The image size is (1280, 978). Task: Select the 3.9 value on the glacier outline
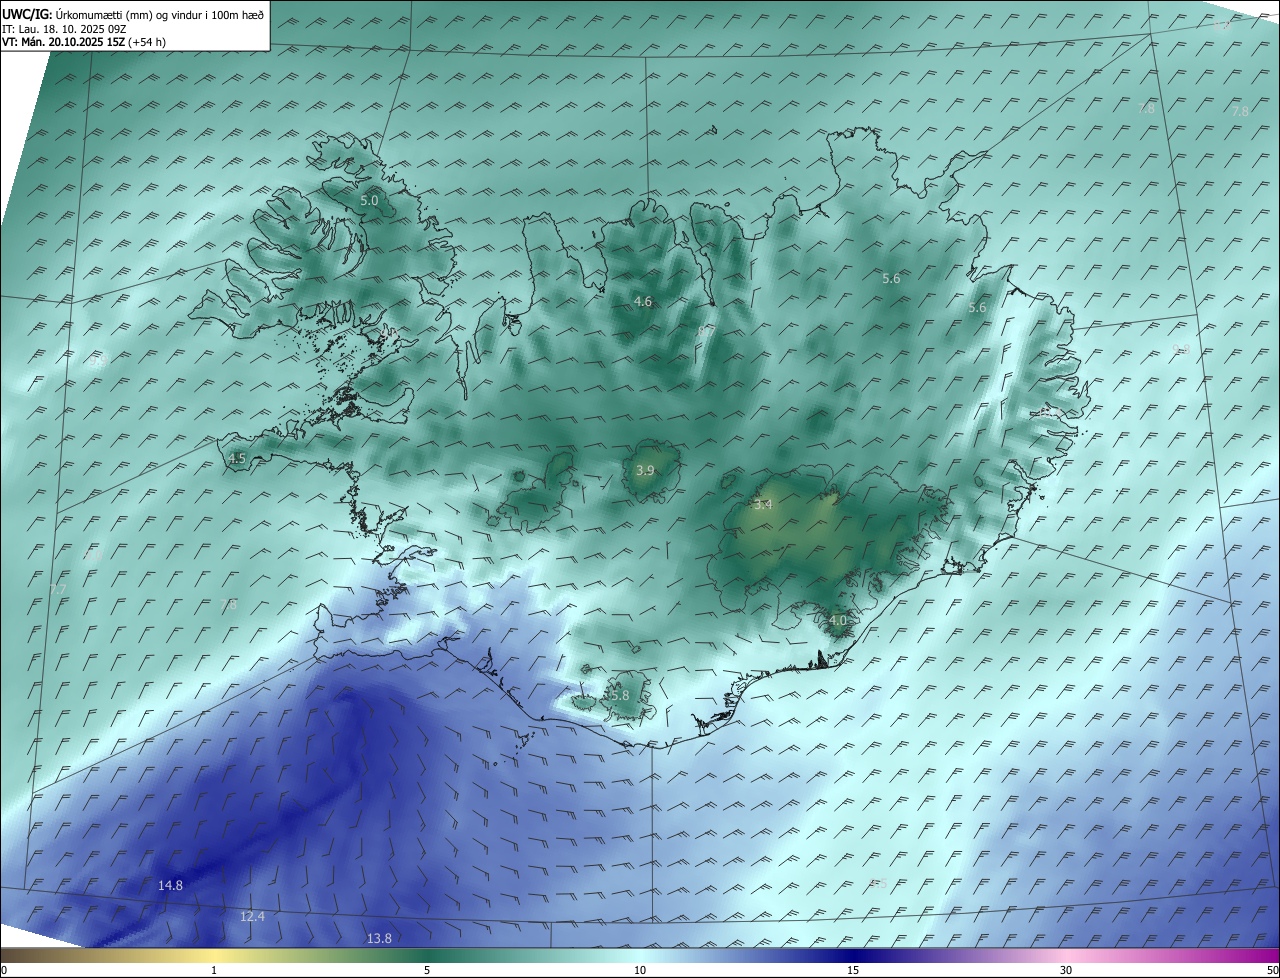point(645,470)
